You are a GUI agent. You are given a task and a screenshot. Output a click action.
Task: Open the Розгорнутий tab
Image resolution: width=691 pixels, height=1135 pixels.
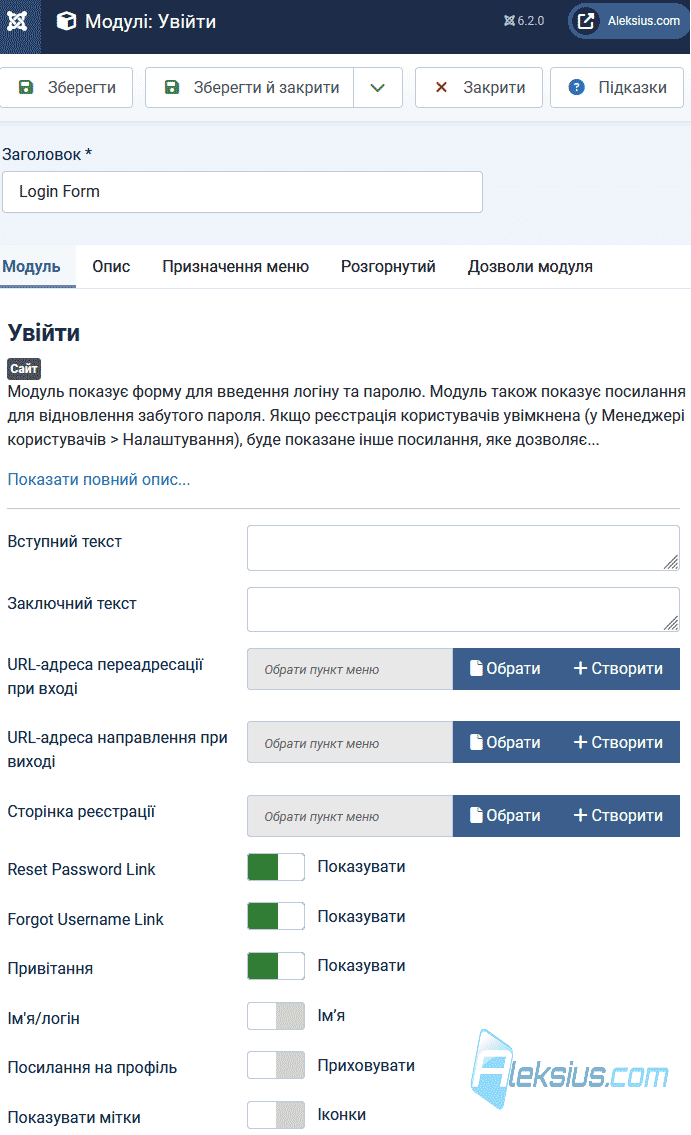(388, 266)
